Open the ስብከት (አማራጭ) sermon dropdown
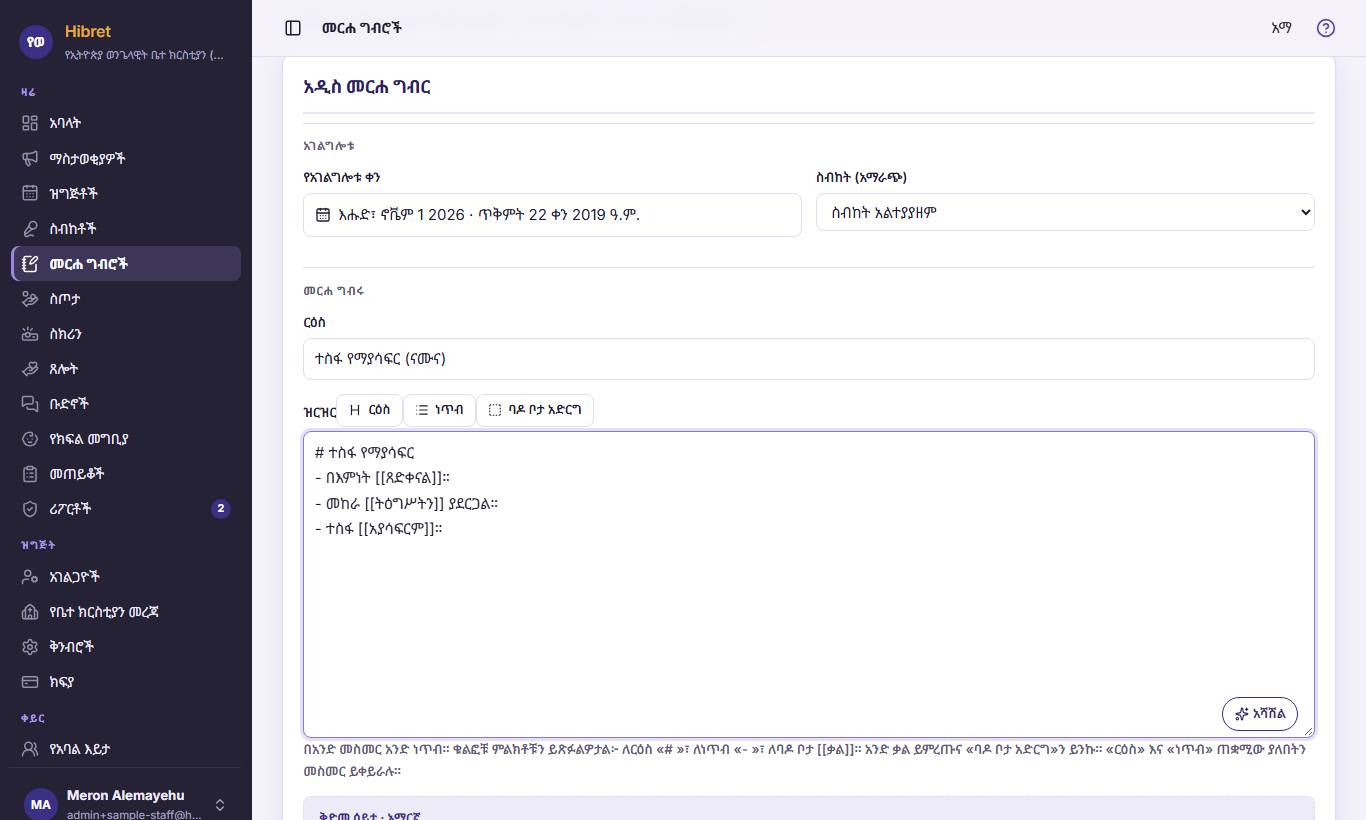This screenshot has height=820, width=1366. [x=1065, y=212]
